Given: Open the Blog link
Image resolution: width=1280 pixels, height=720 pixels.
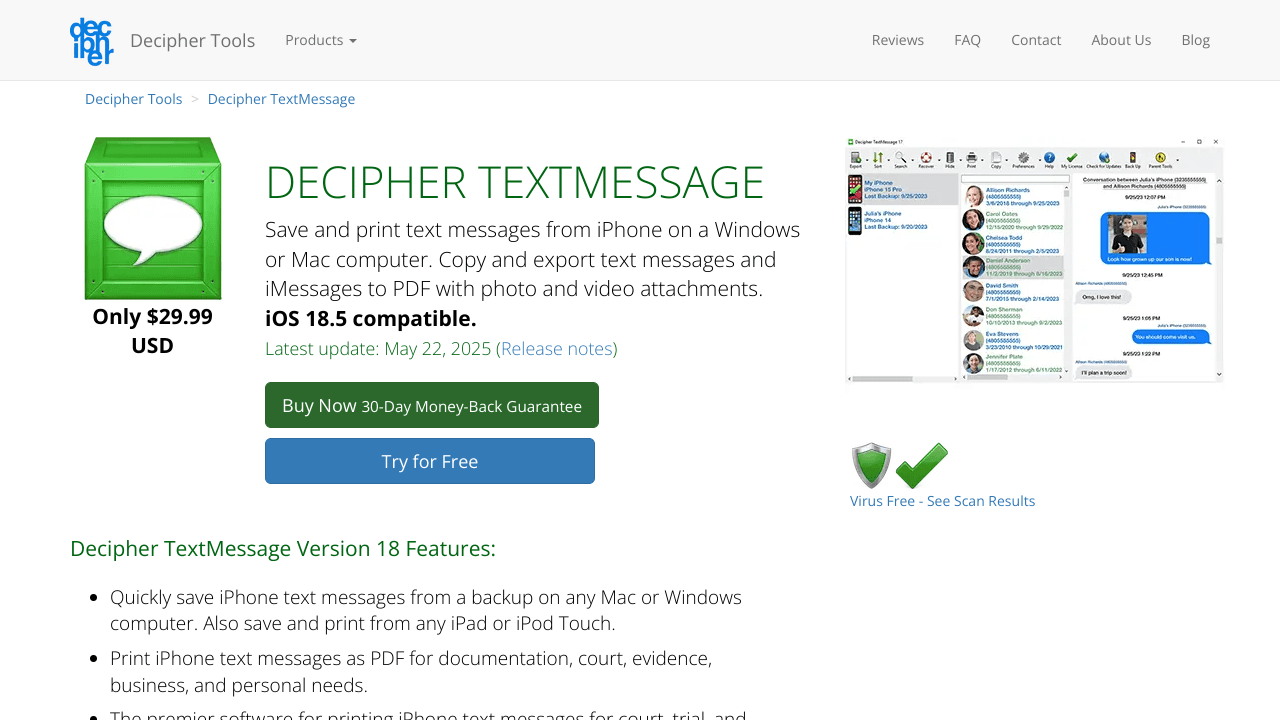Looking at the screenshot, I should 1196,40.
